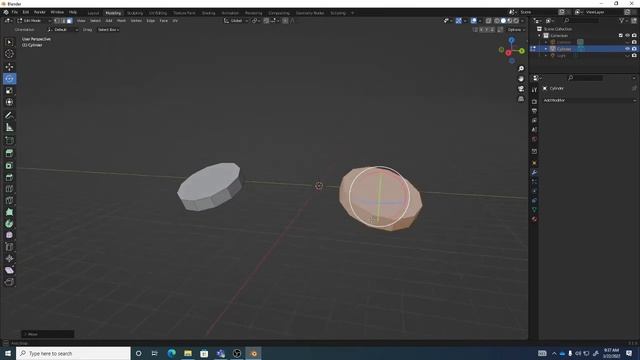Select the Add Cube tool

coord(9,140)
